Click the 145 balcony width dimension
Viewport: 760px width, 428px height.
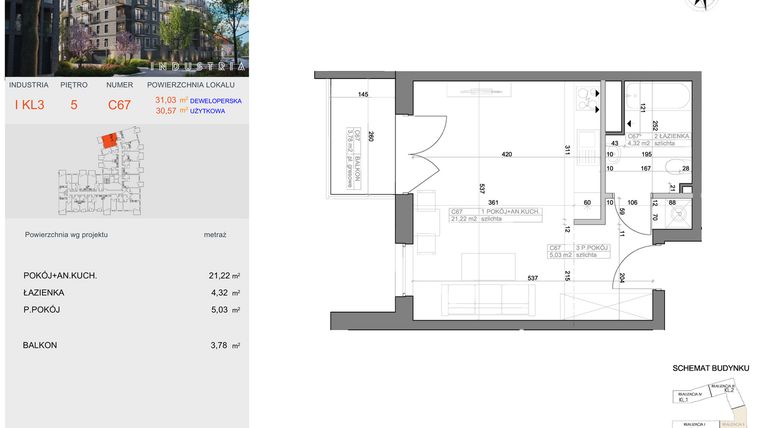(x=363, y=95)
